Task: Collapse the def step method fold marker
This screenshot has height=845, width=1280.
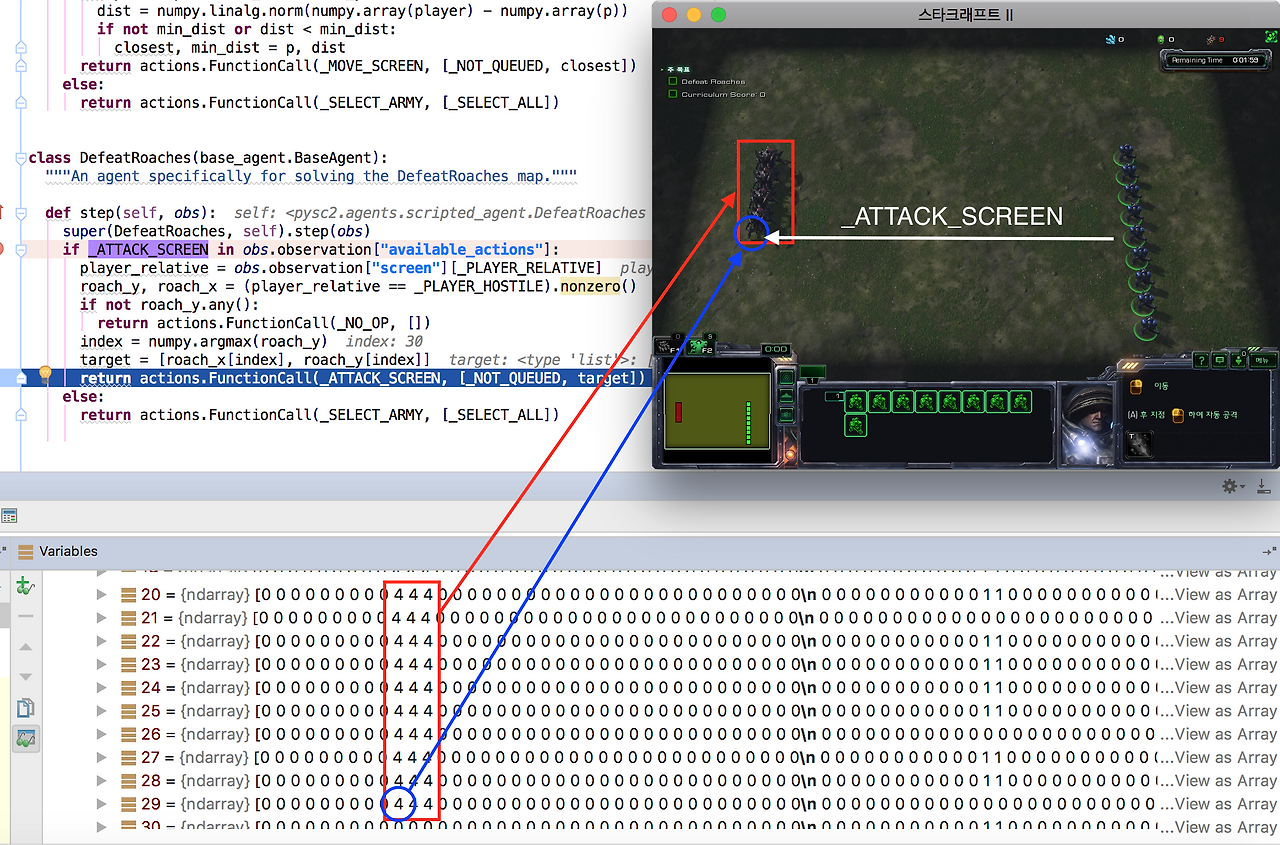Action: click(21, 213)
